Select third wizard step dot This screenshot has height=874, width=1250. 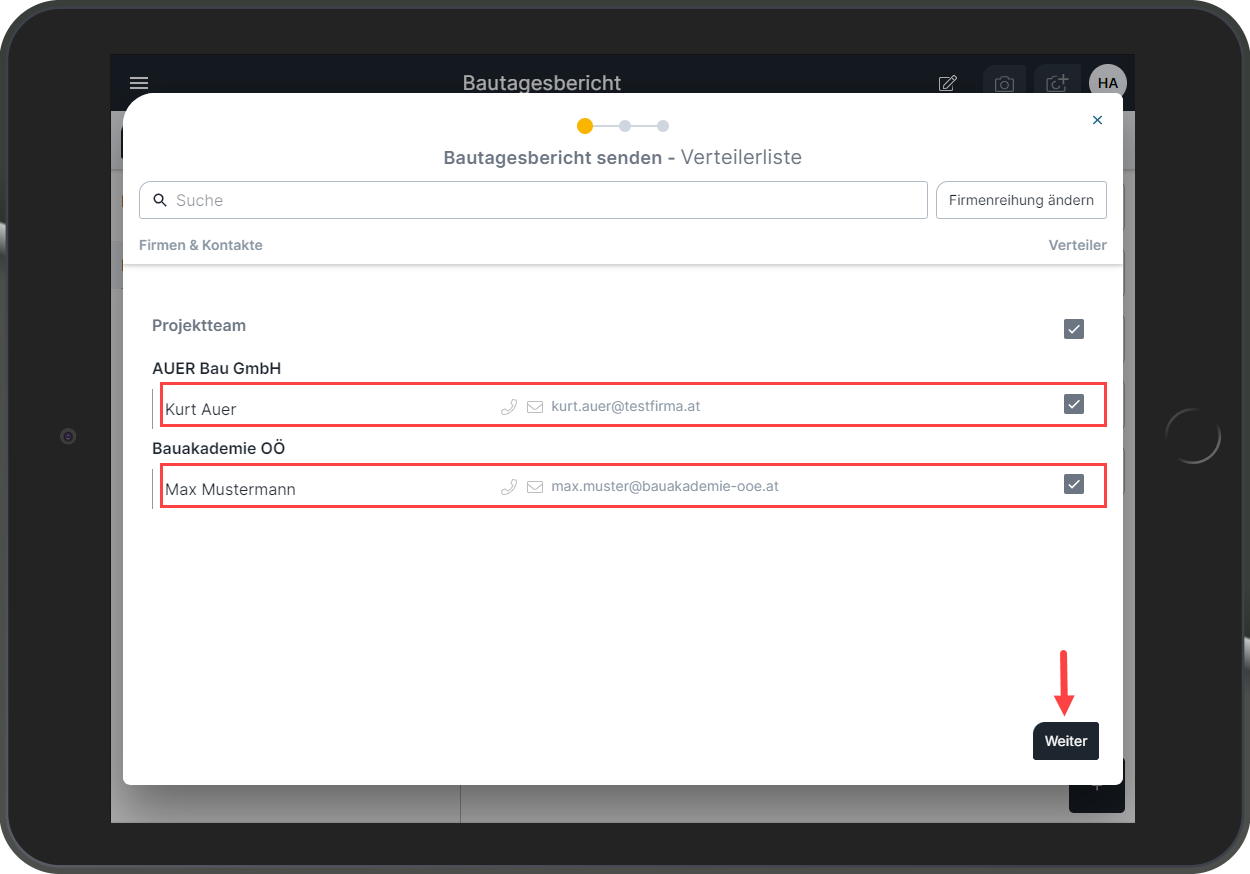(x=663, y=126)
